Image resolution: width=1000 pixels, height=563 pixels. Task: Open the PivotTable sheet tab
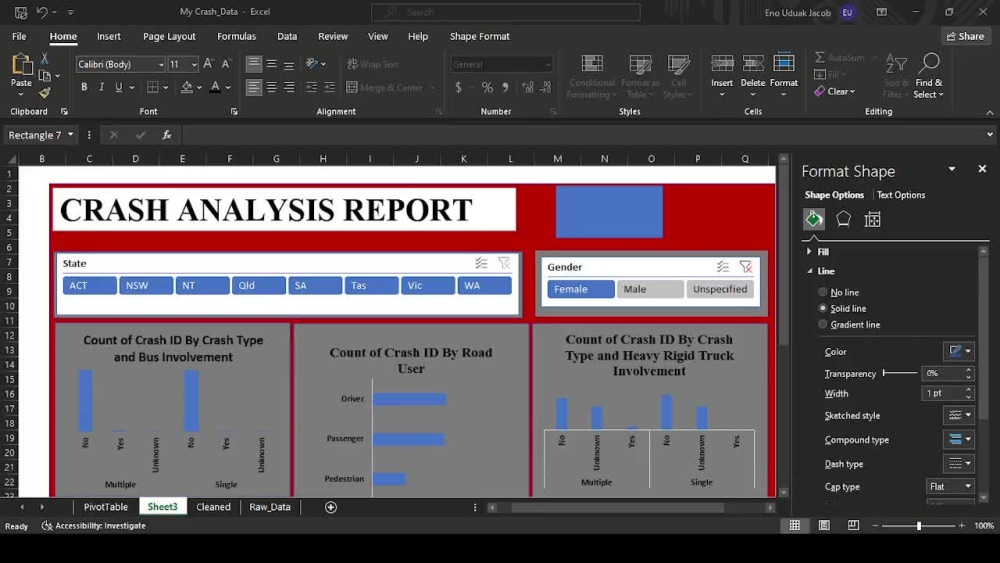point(106,507)
